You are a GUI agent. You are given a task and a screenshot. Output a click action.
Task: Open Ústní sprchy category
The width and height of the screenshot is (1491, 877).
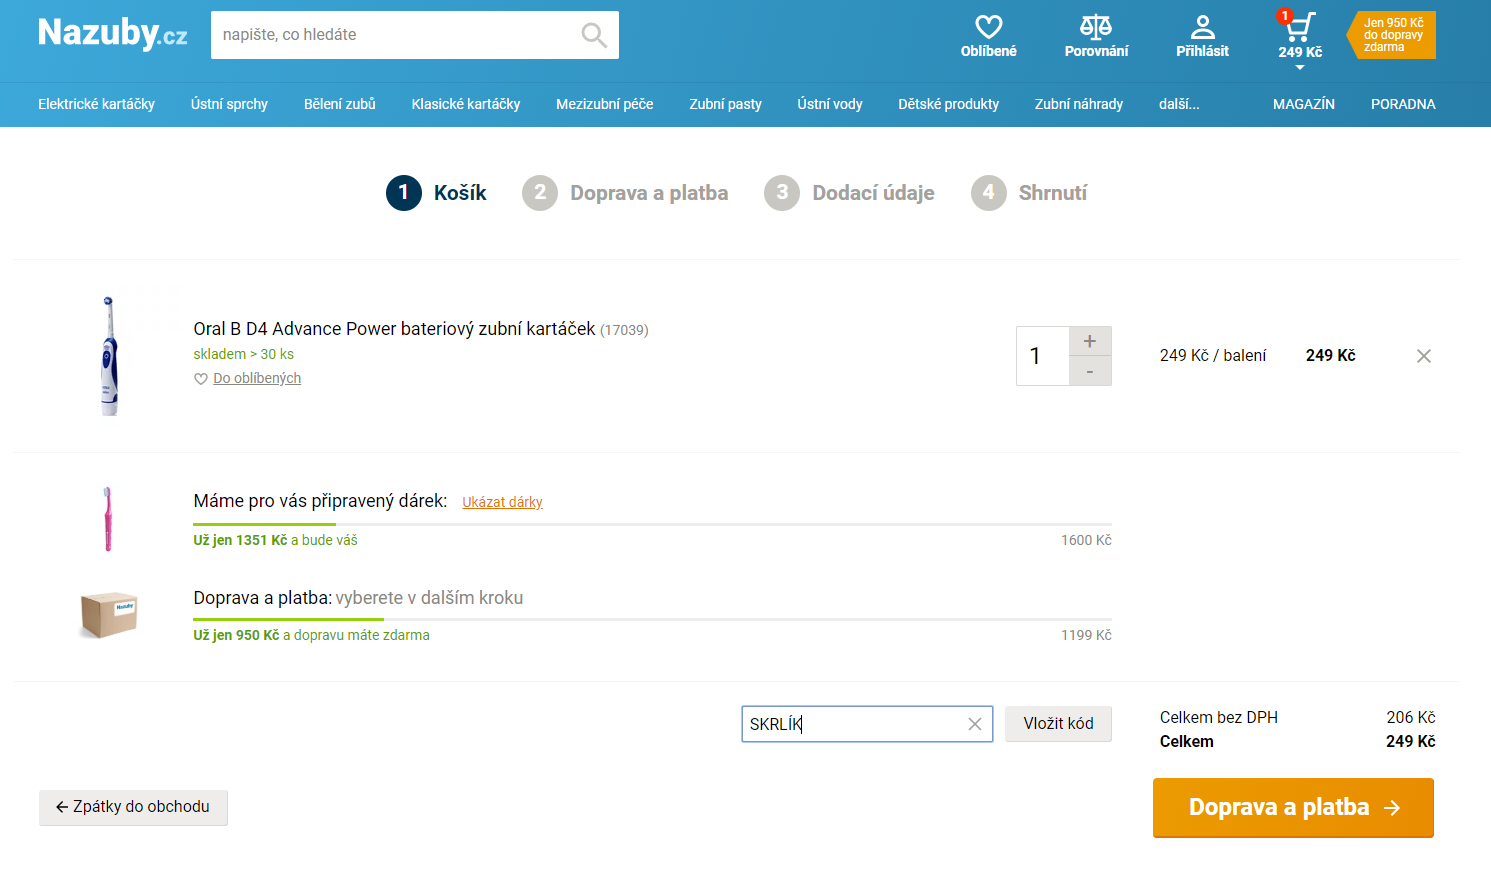point(229,104)
